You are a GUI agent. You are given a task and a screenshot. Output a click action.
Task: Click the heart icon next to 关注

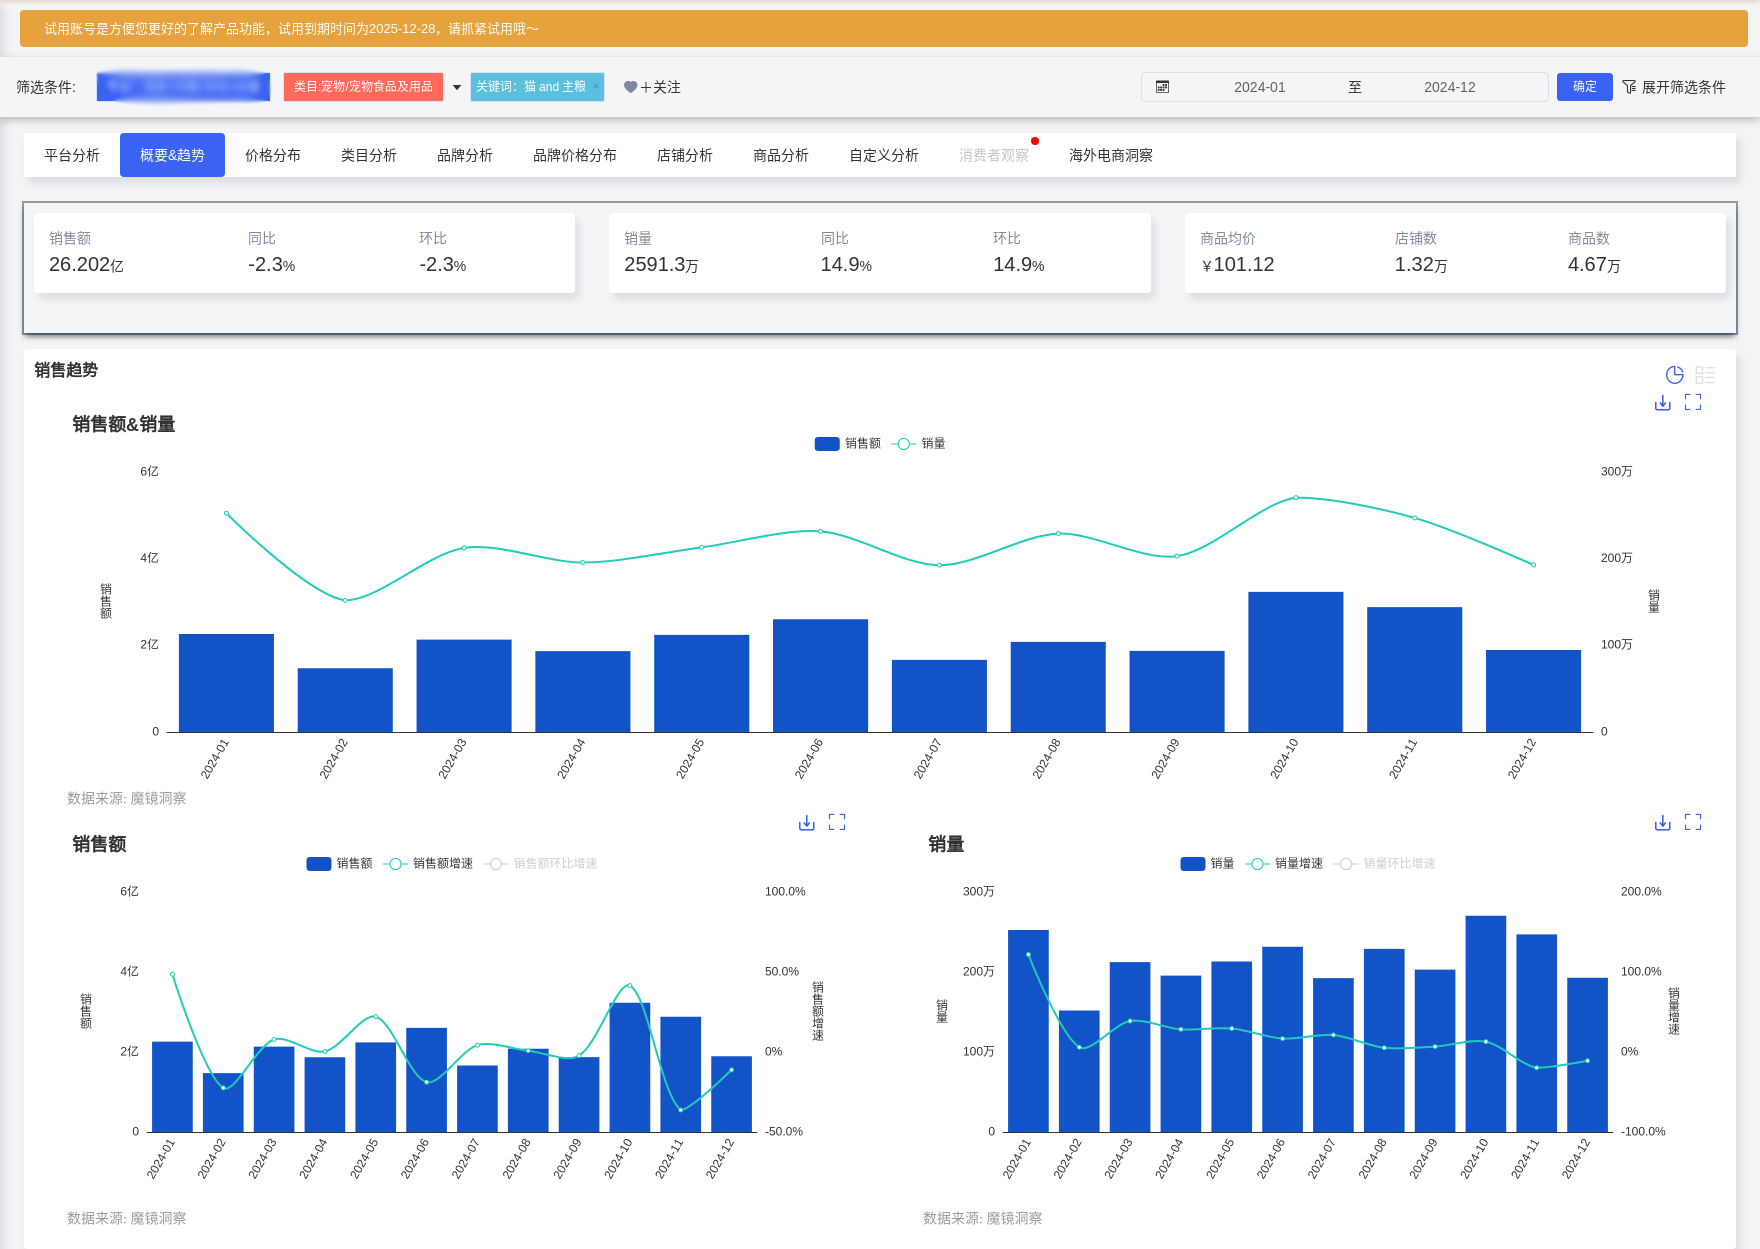[630, 87]
